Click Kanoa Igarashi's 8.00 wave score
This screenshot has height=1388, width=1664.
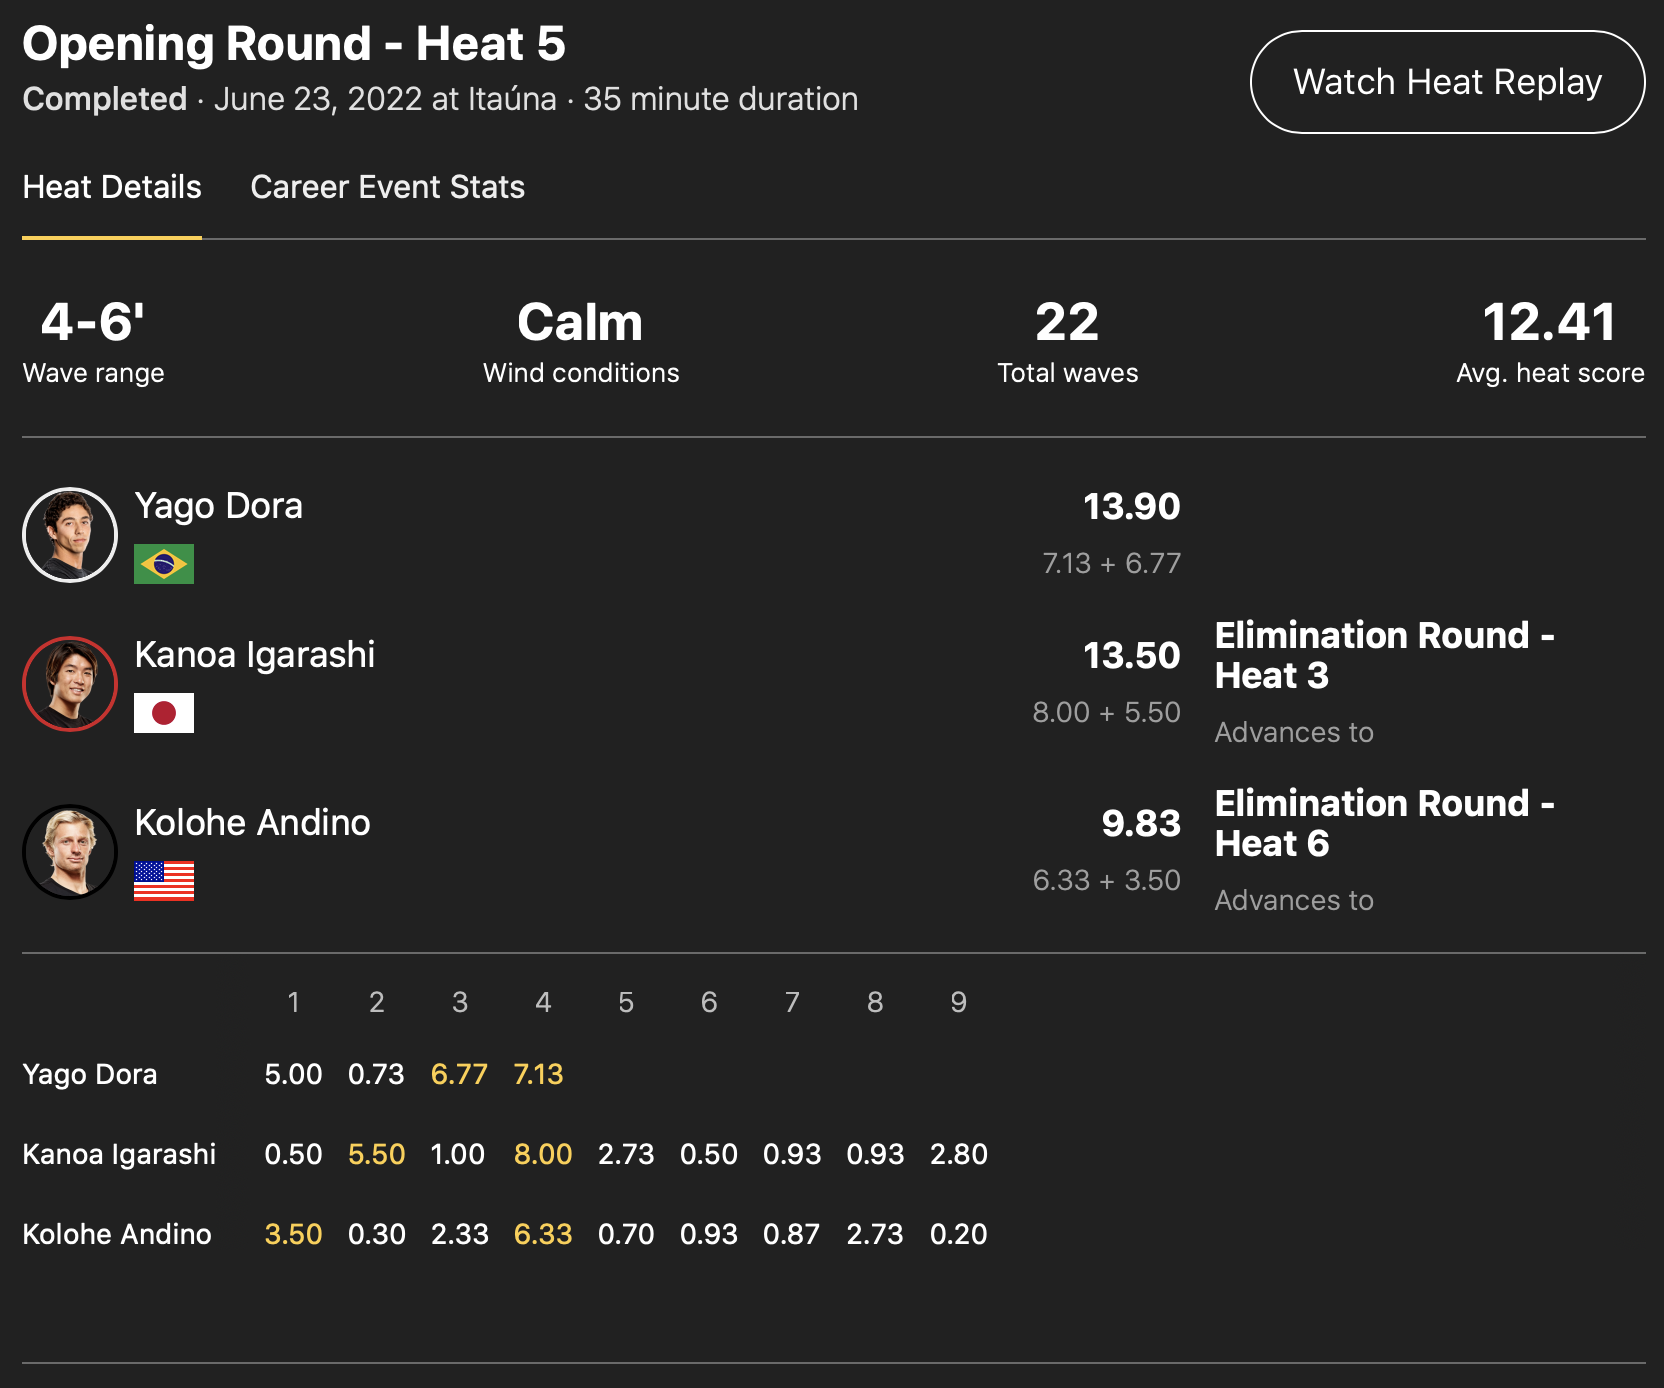click(542, 1155)
